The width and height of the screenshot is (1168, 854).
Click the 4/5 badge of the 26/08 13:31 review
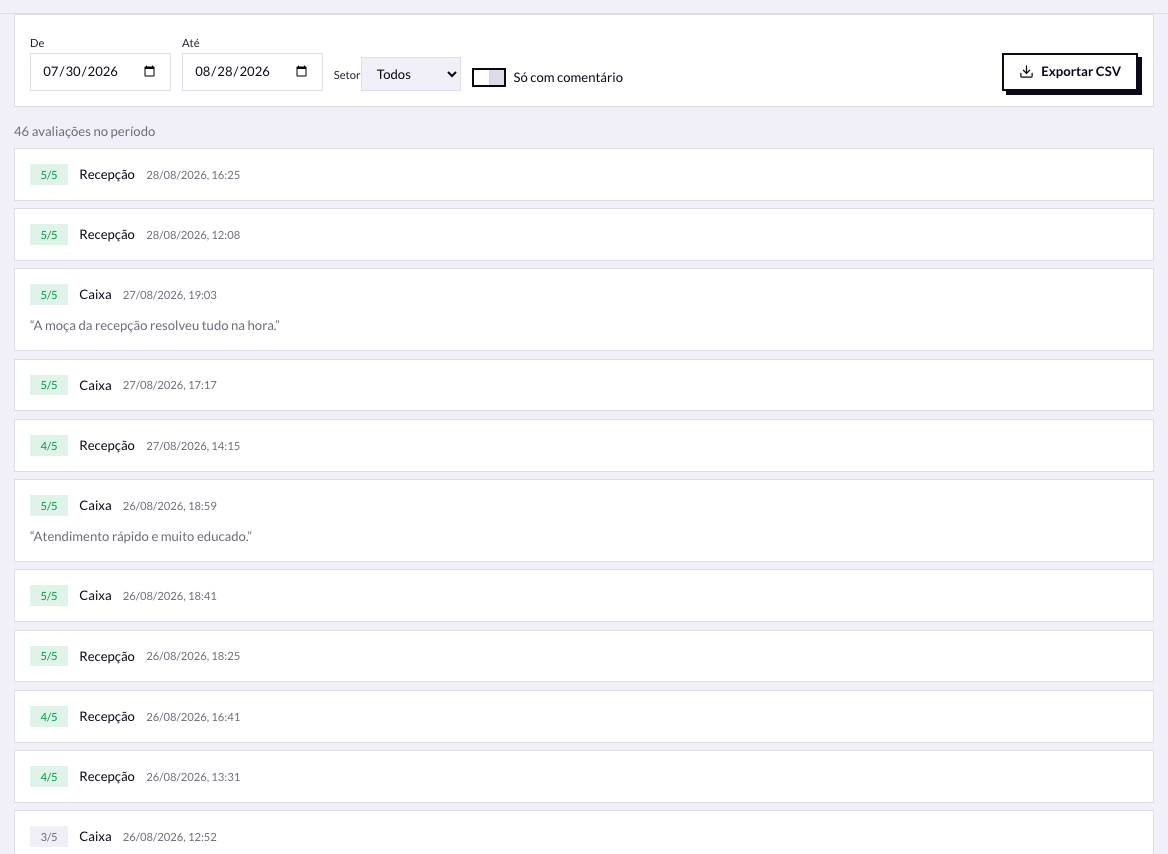click(49, 776)
